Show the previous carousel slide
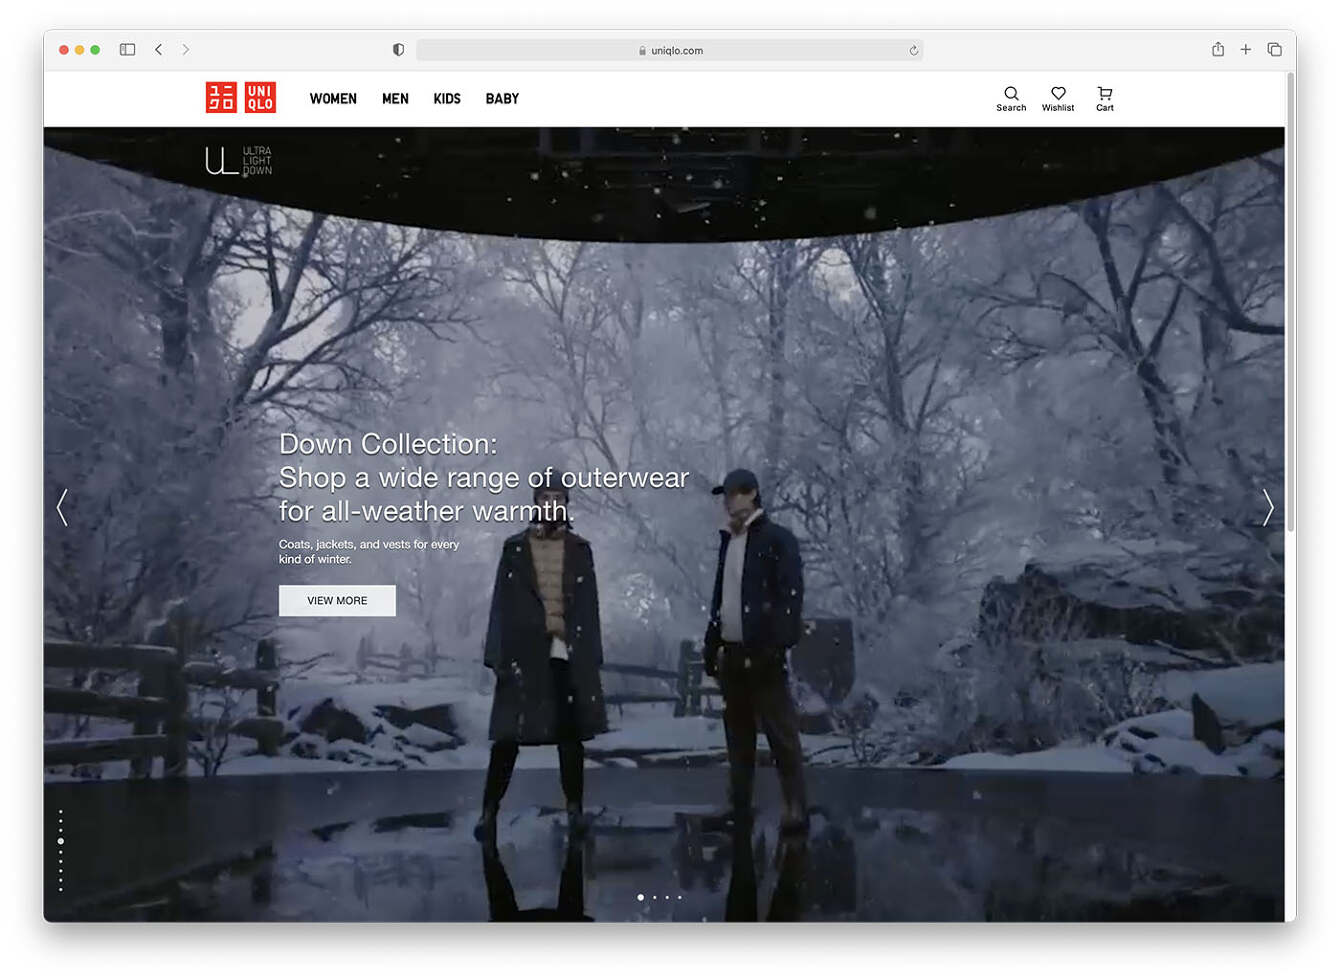The width and height of the screenshot is (1340, 980). tap(62, 508)
